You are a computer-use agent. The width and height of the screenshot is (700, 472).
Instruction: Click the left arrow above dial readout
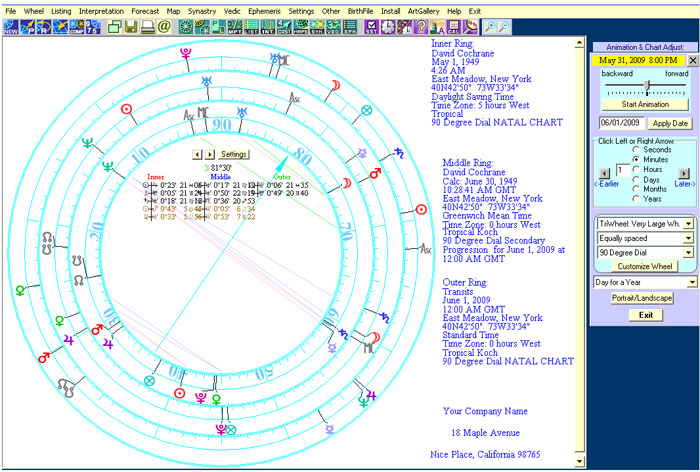click(x=197, y=154)
